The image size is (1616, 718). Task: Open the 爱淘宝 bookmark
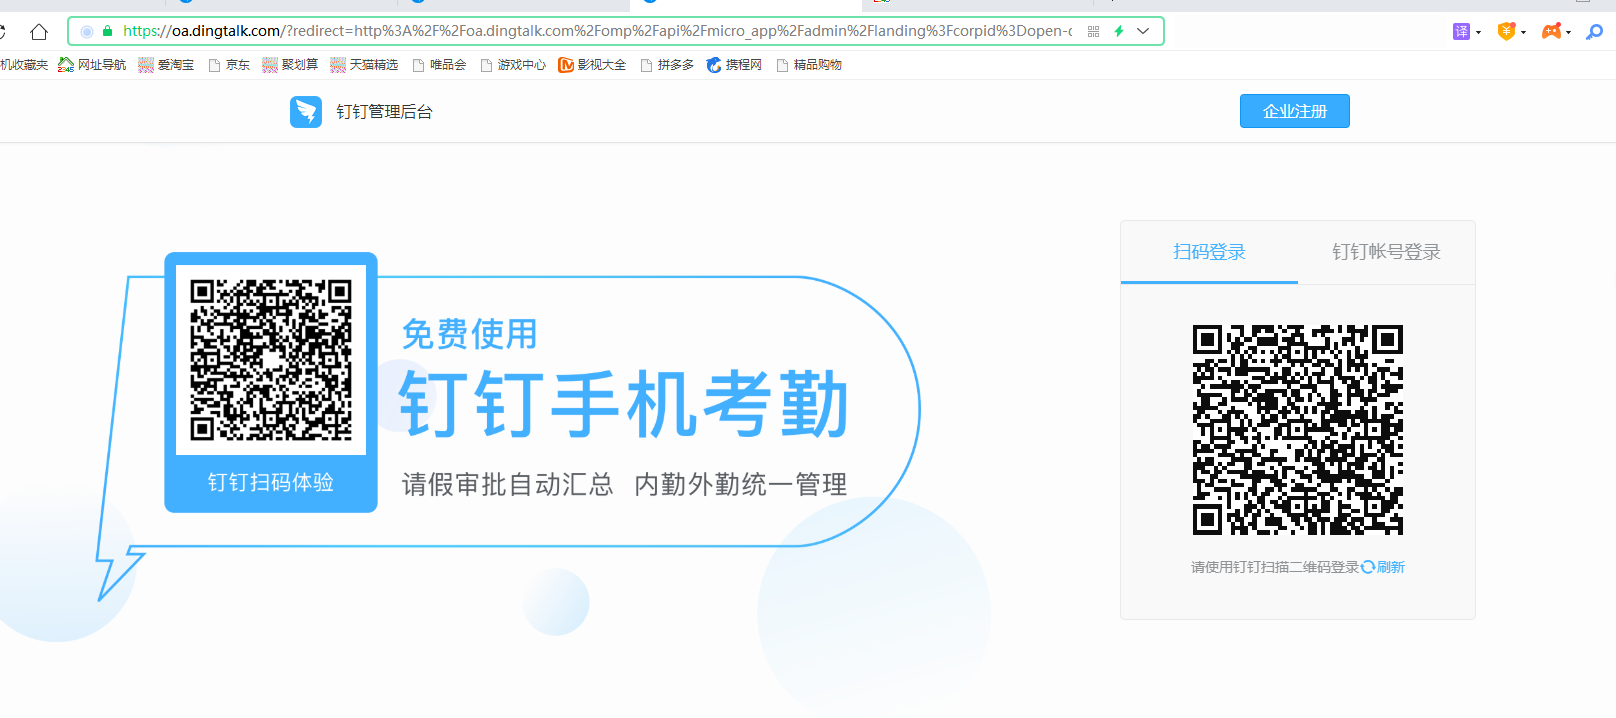tap(166, 65)
